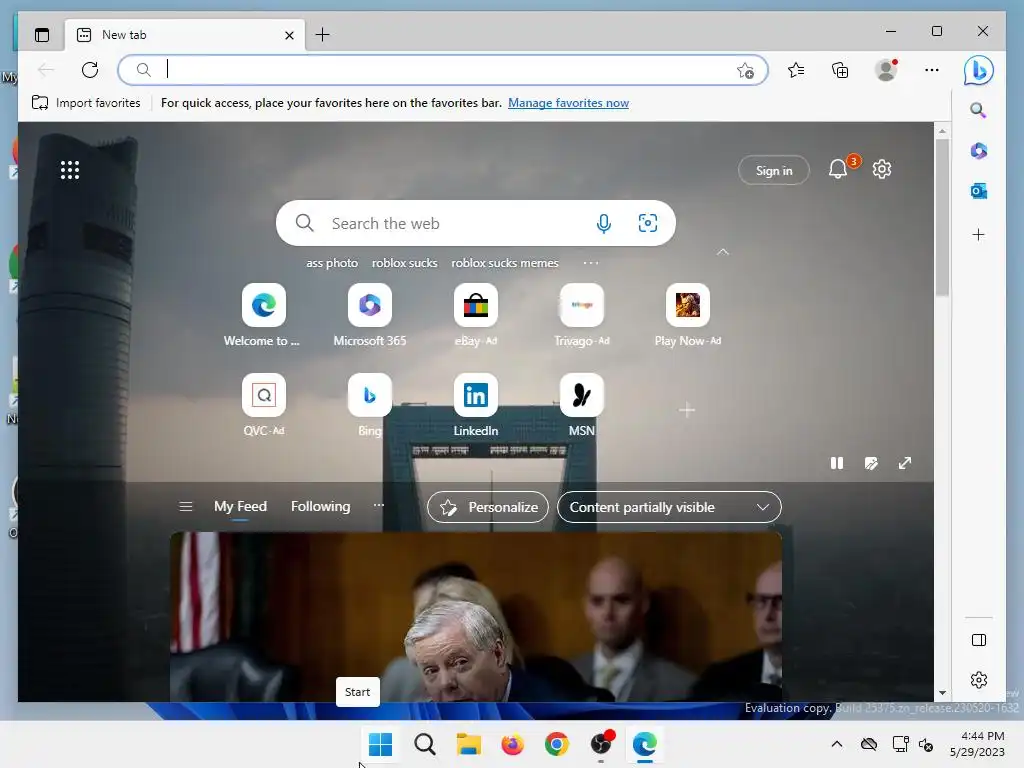
Task: Edit the background image icon
Action: coord(871,463)
